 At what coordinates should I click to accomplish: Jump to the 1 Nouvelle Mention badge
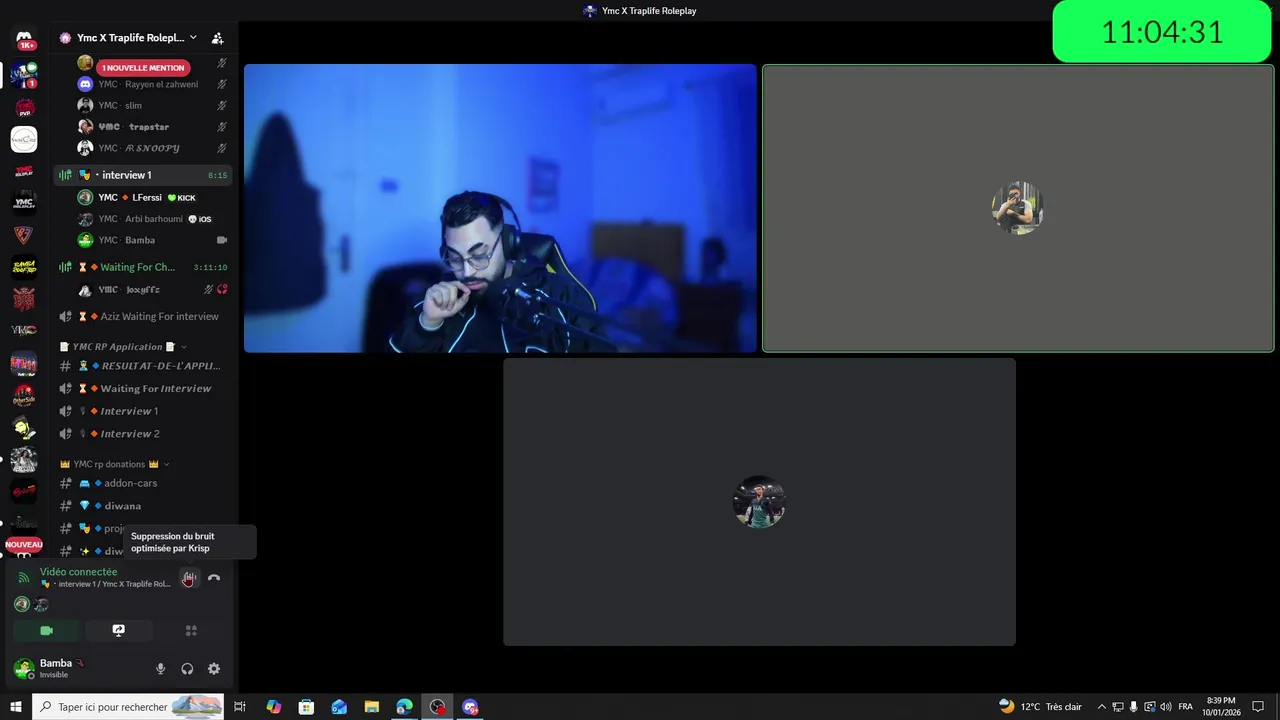click(x=143, y=68)
